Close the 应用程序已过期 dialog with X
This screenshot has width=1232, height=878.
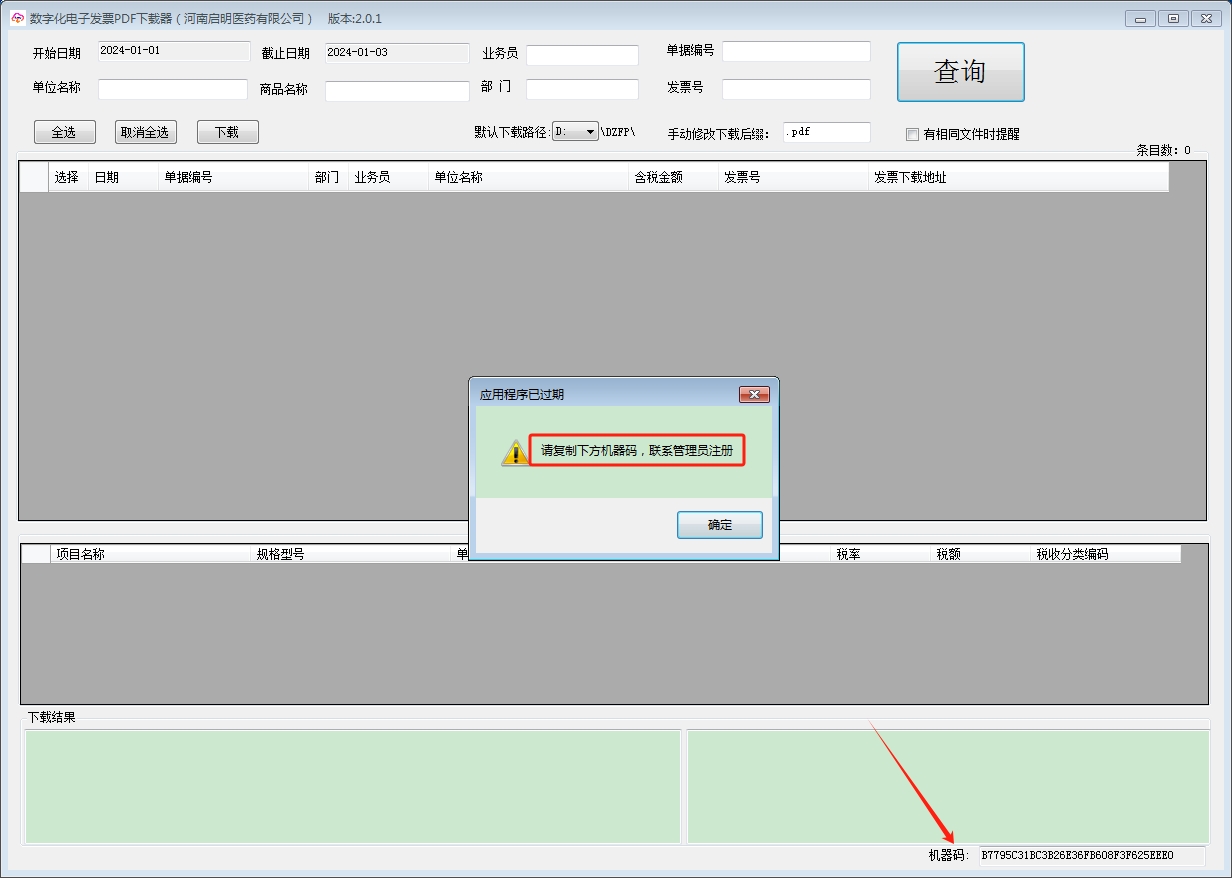coord(753,395)
